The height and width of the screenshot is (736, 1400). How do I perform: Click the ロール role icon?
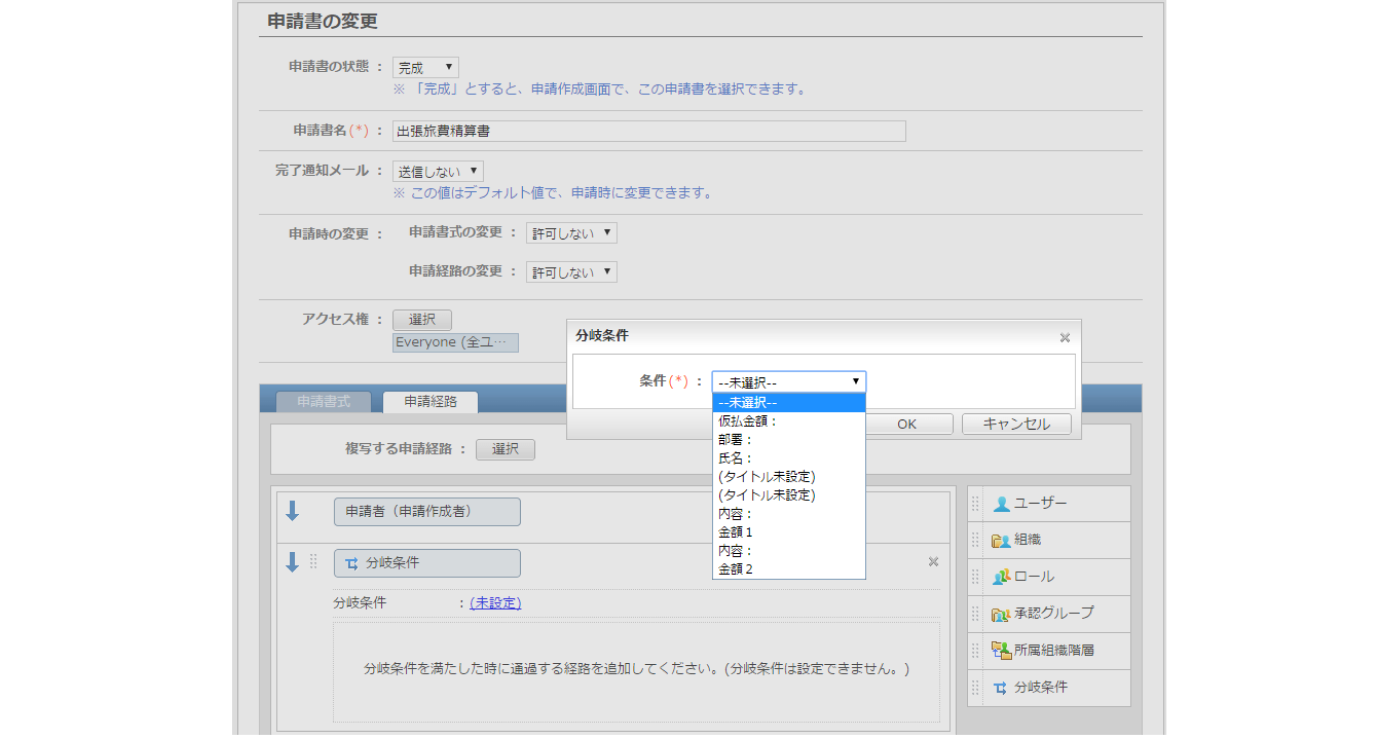click(x=1001, y=577)
